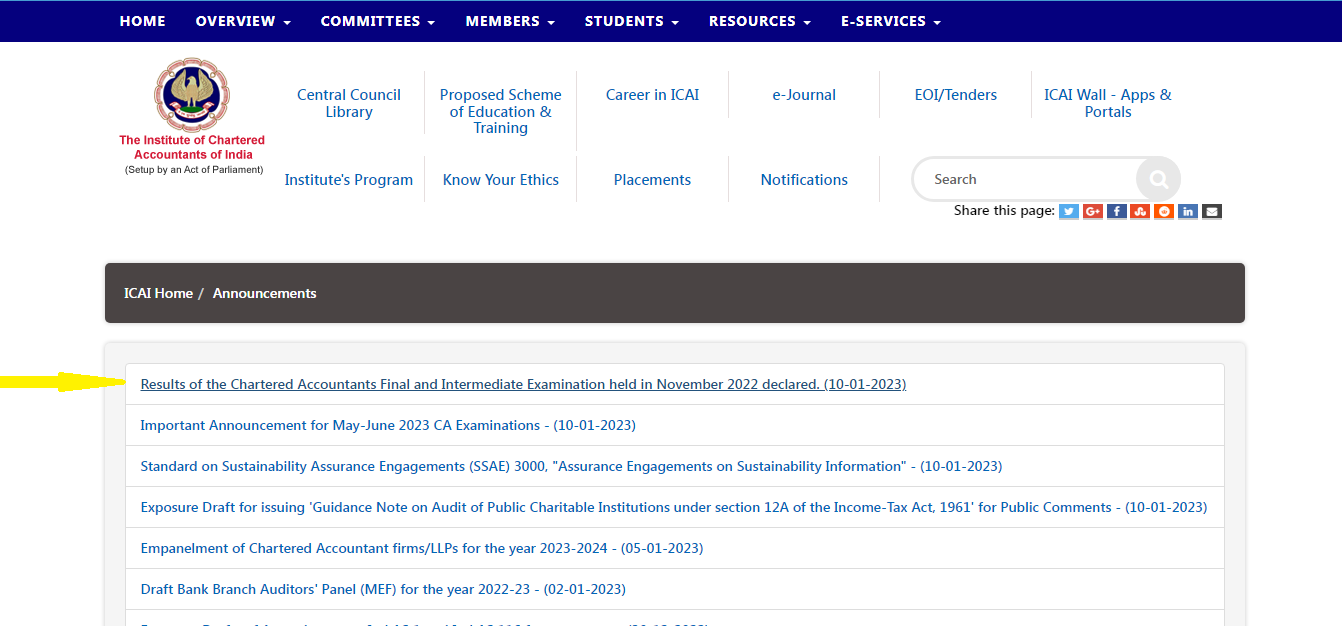Share this page on Facebook
The width and height of the screenshot is (1342, 626).
pos(1116,211)
